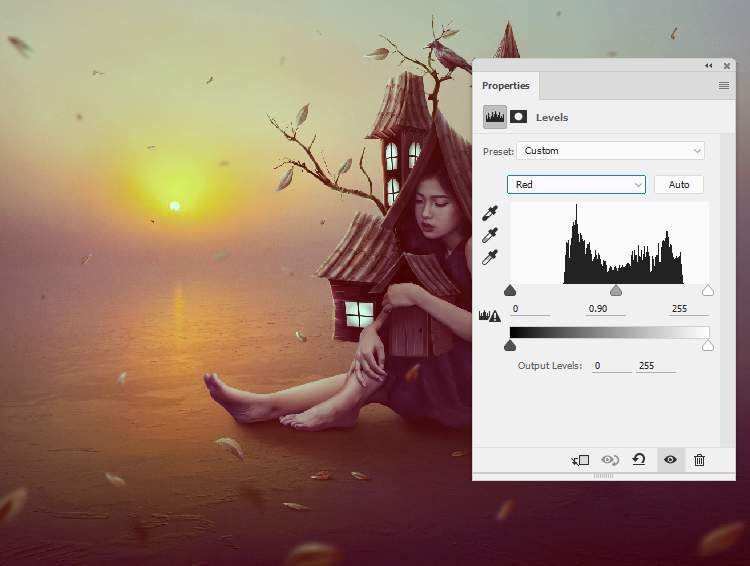
Task: Click the Properties panel vertical scrollbar
Action: [x=728, y=289]
